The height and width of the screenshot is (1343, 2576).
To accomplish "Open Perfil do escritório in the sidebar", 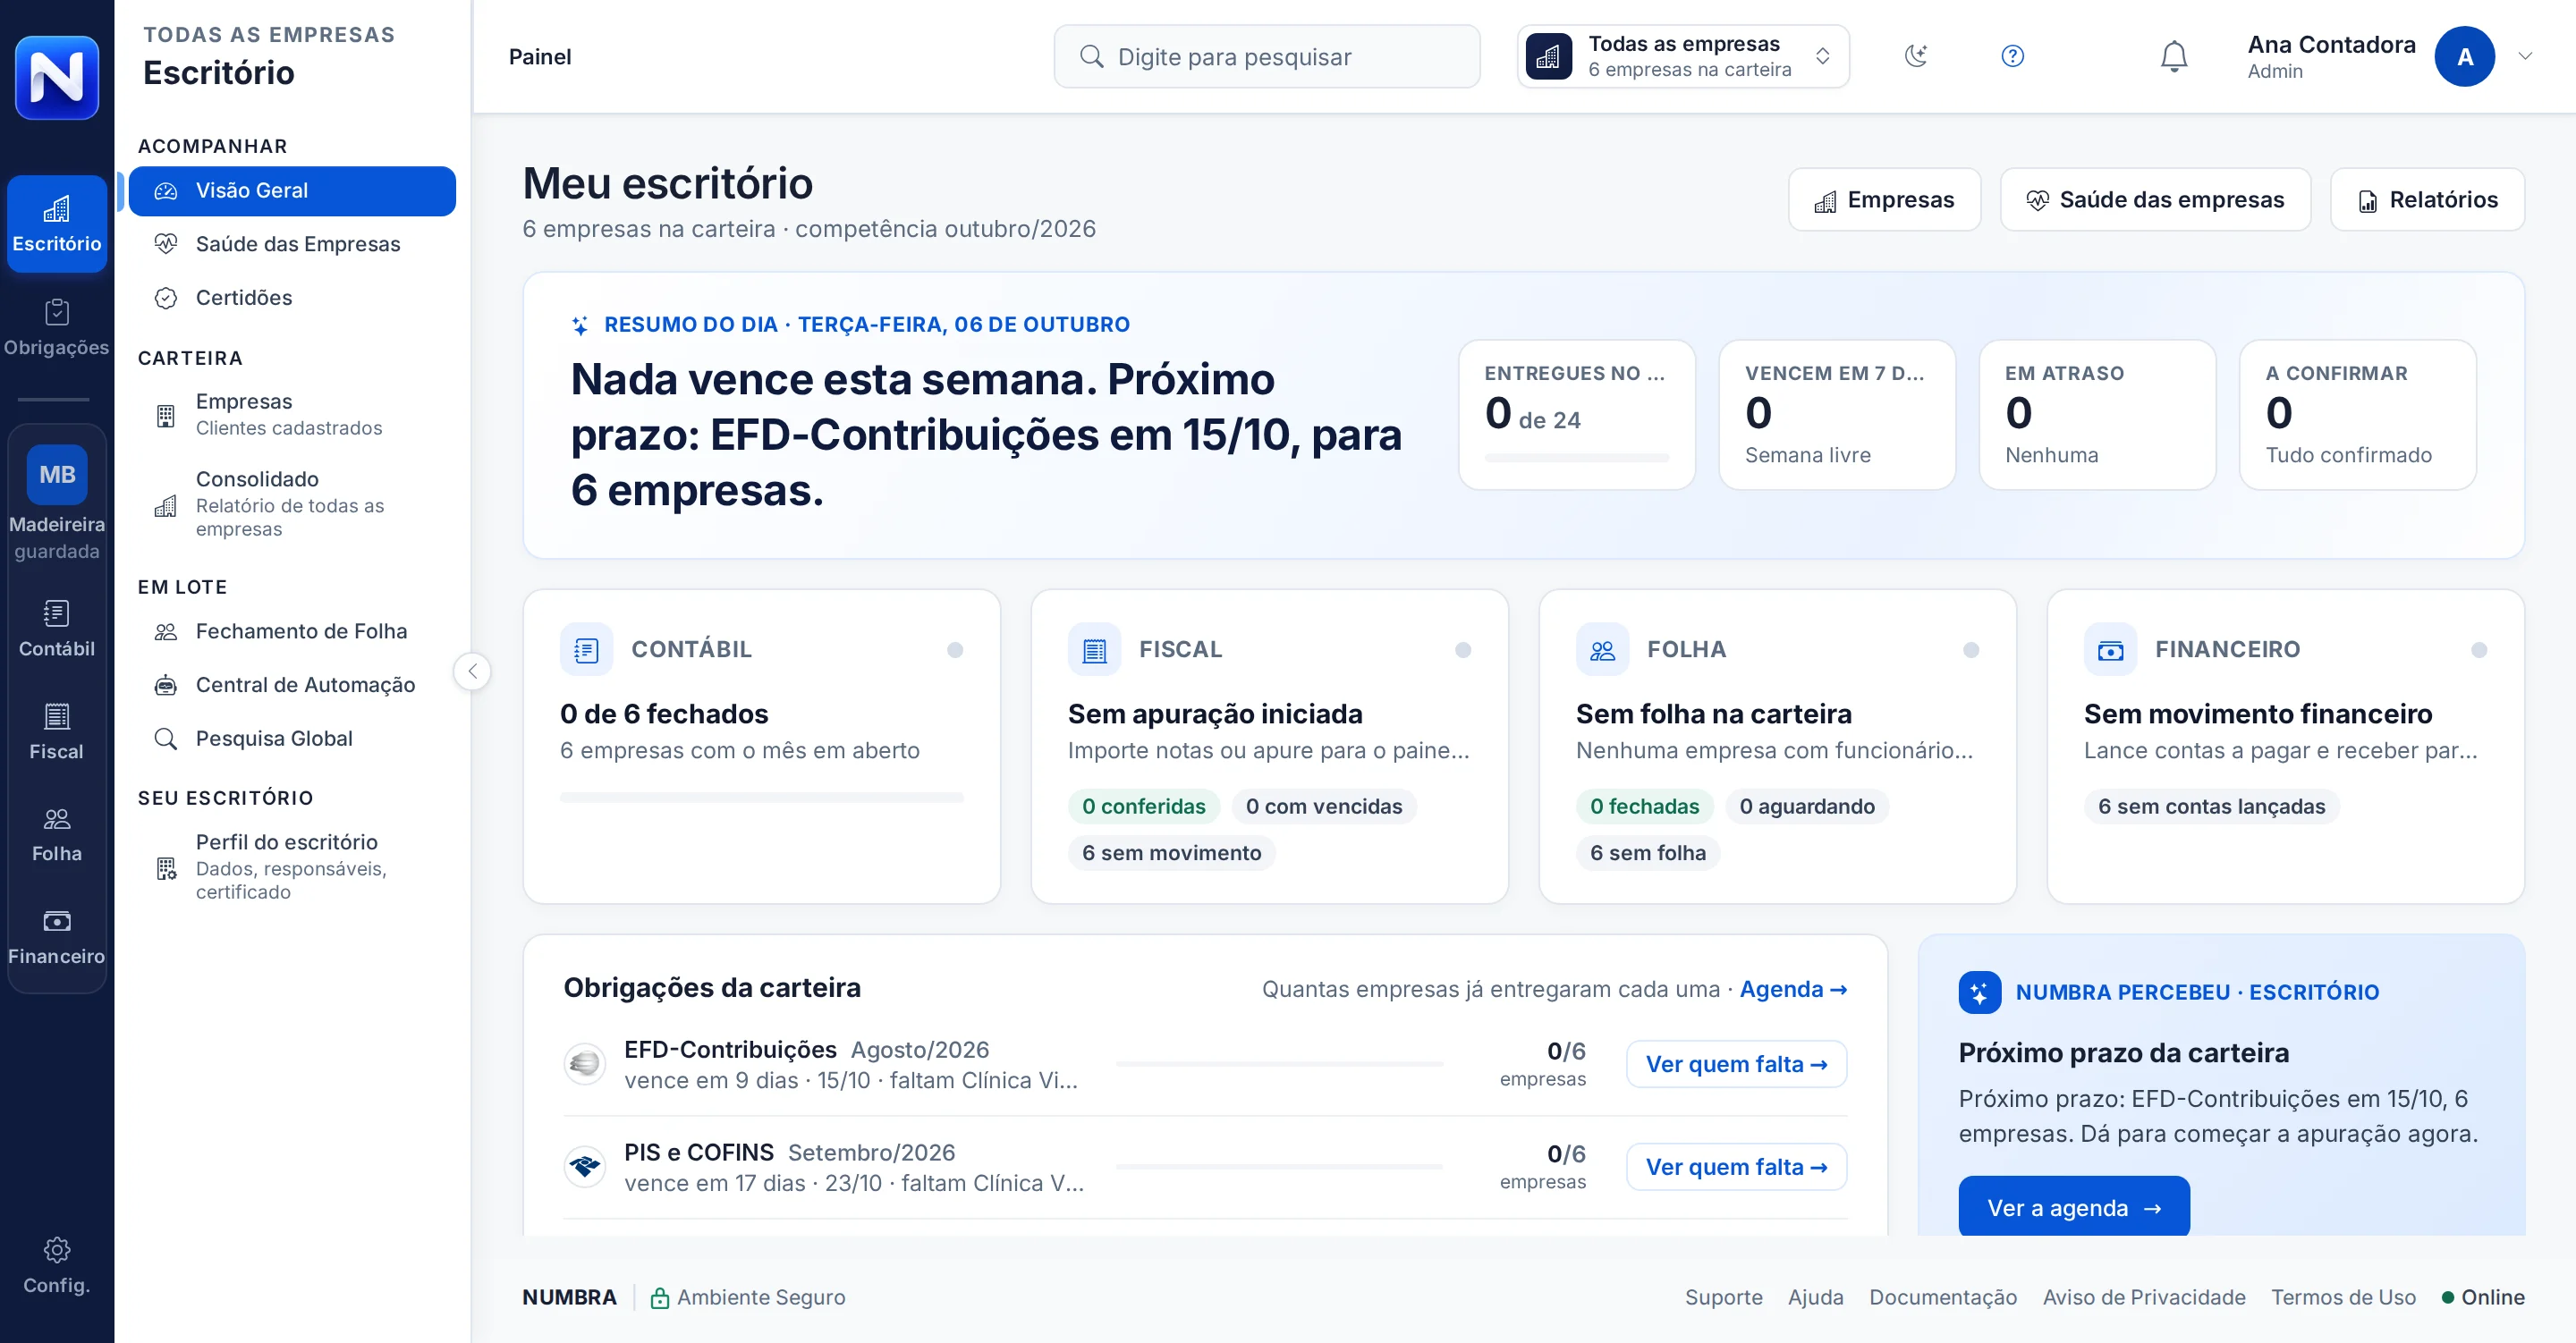I will (292, 866).
